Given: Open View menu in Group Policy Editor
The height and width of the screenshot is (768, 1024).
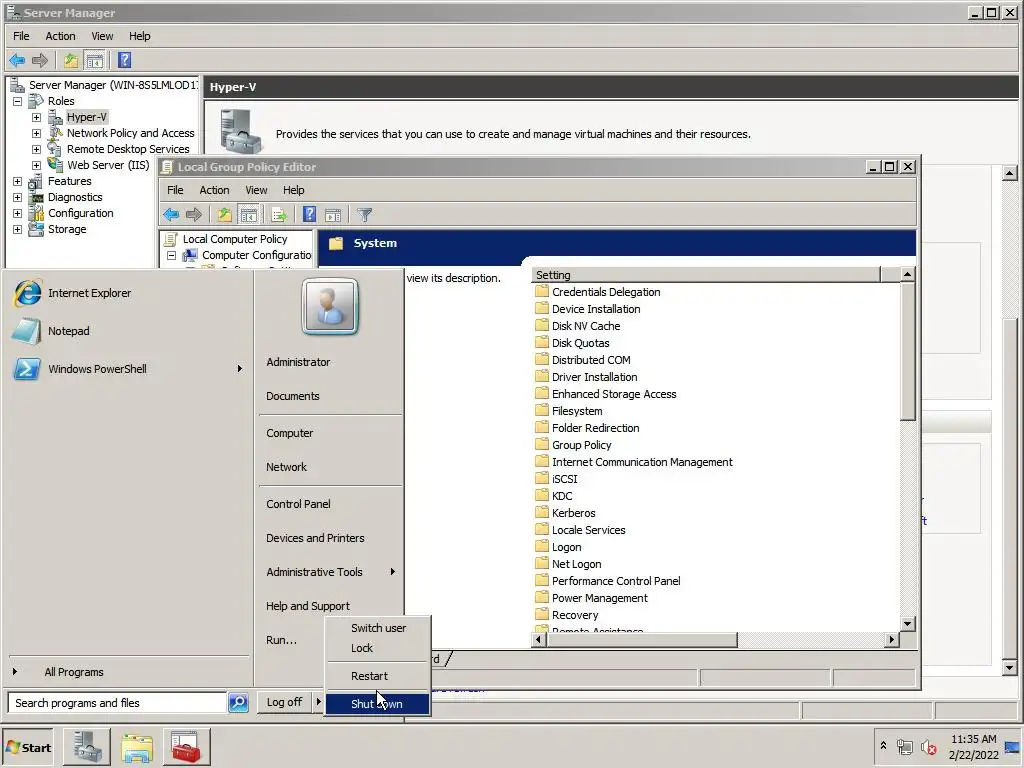Looking at the screenshot, I should [x=256, y=190].
